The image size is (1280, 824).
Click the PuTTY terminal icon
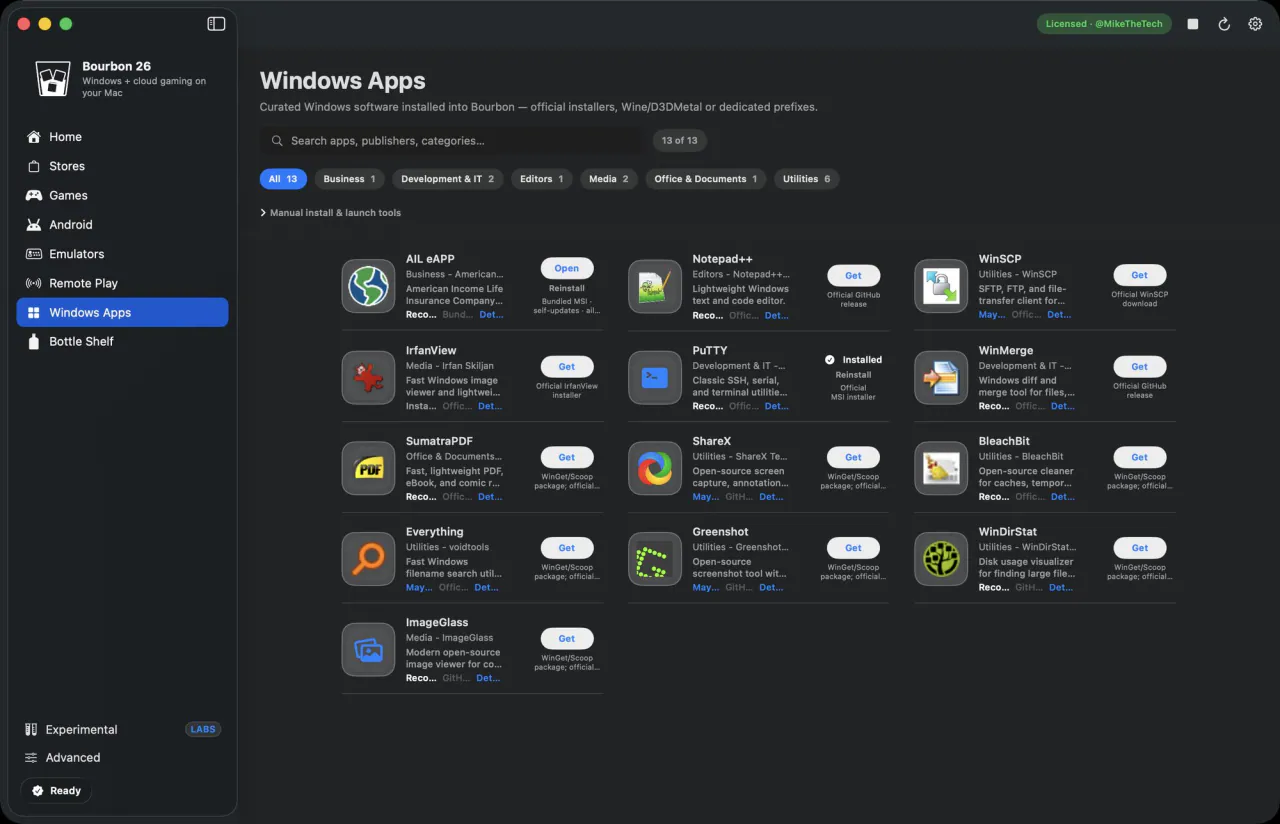655,377
